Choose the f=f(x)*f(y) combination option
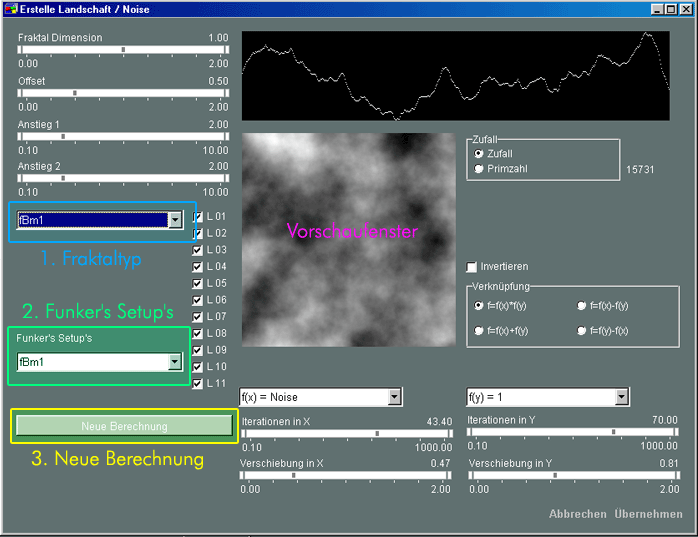 click(479, 305)
